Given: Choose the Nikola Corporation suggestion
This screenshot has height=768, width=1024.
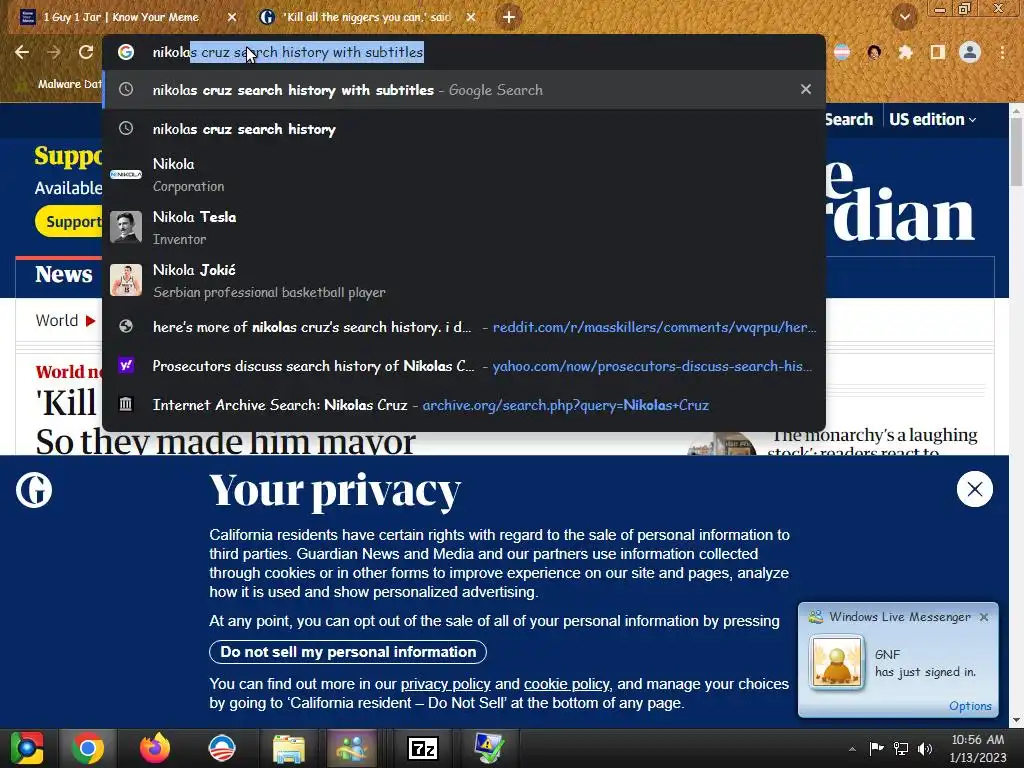Looking at the screenshot, I should (x=464, y=174).
